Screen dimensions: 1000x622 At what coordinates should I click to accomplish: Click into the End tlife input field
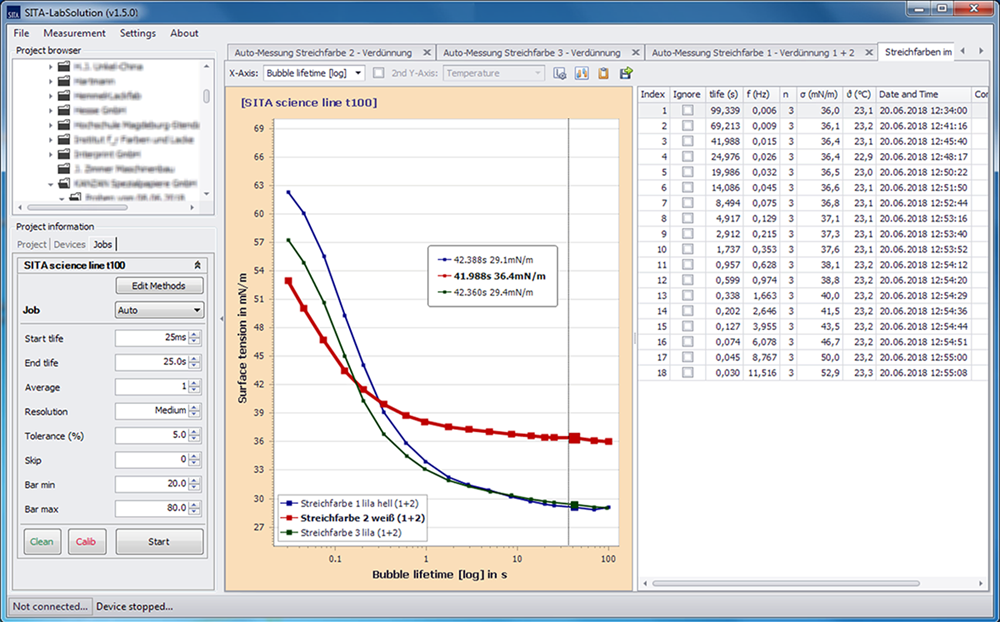(x=152, y=363)
